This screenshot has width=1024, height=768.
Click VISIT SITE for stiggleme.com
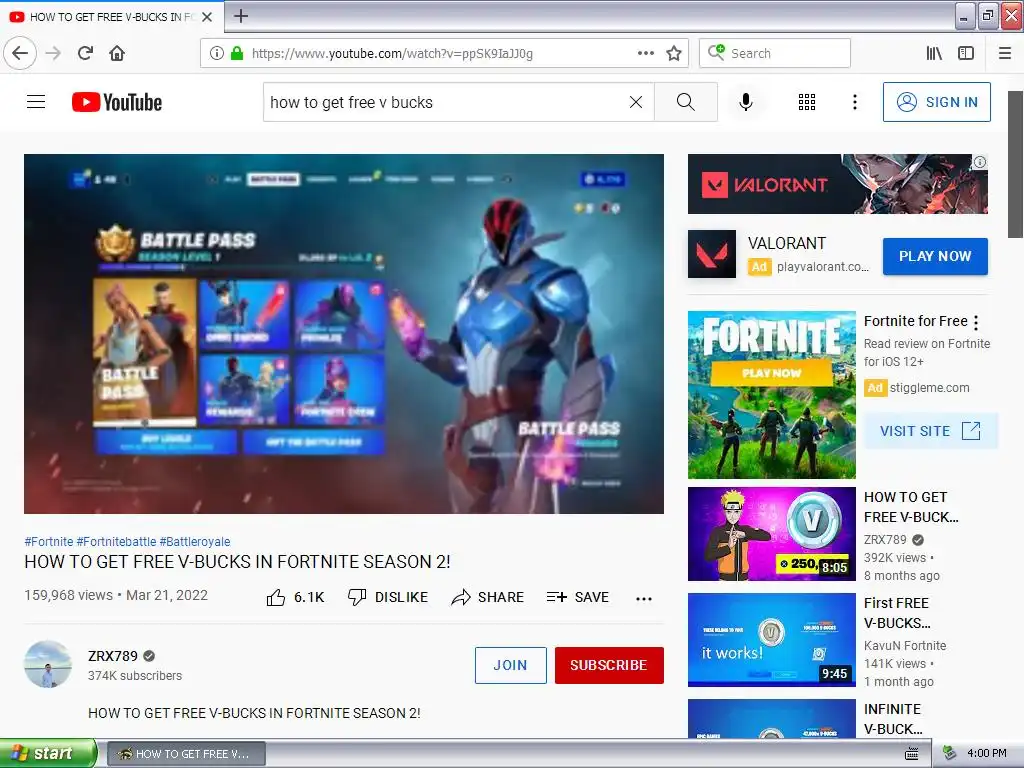pyautogui.click(x=931, y=431)
